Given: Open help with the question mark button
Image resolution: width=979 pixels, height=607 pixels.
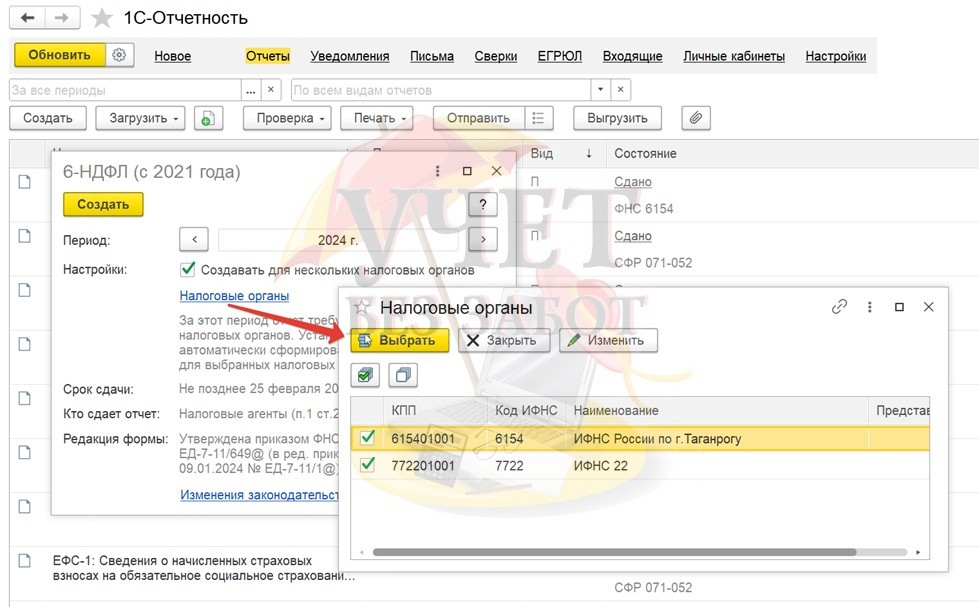Looking at the screenshot, I should pyautogui.click(x=483, y=204).
